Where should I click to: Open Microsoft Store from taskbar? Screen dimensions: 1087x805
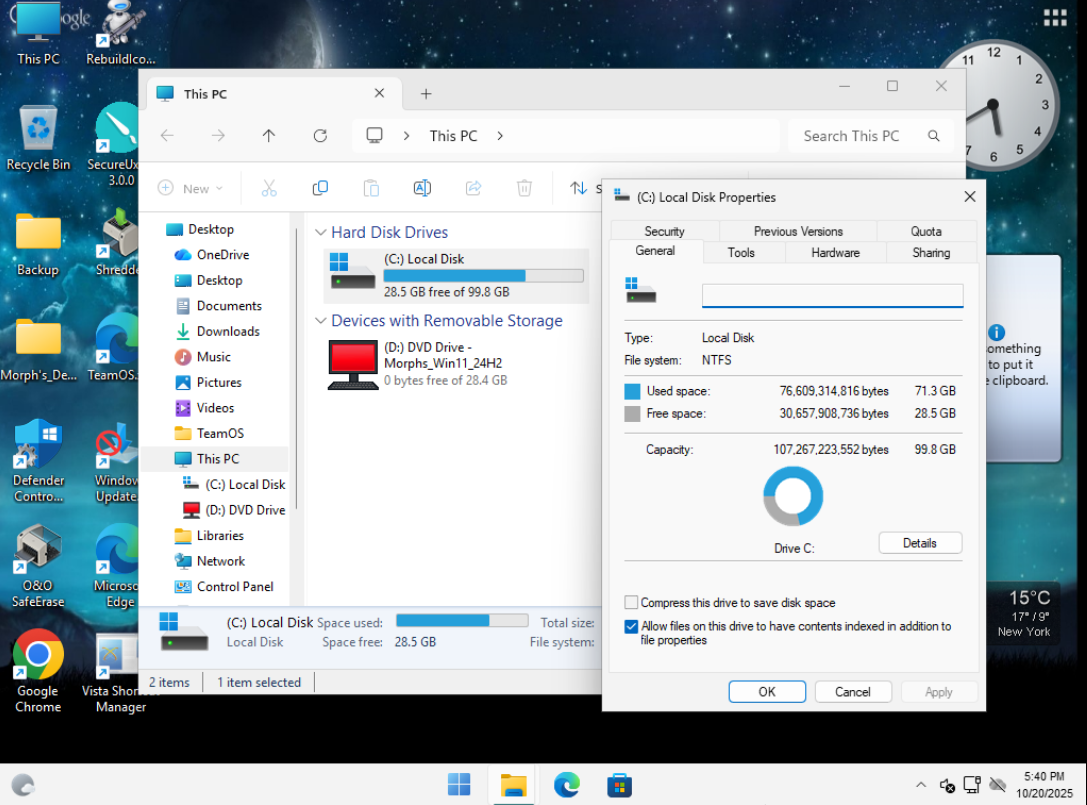[x=619, y=785]
